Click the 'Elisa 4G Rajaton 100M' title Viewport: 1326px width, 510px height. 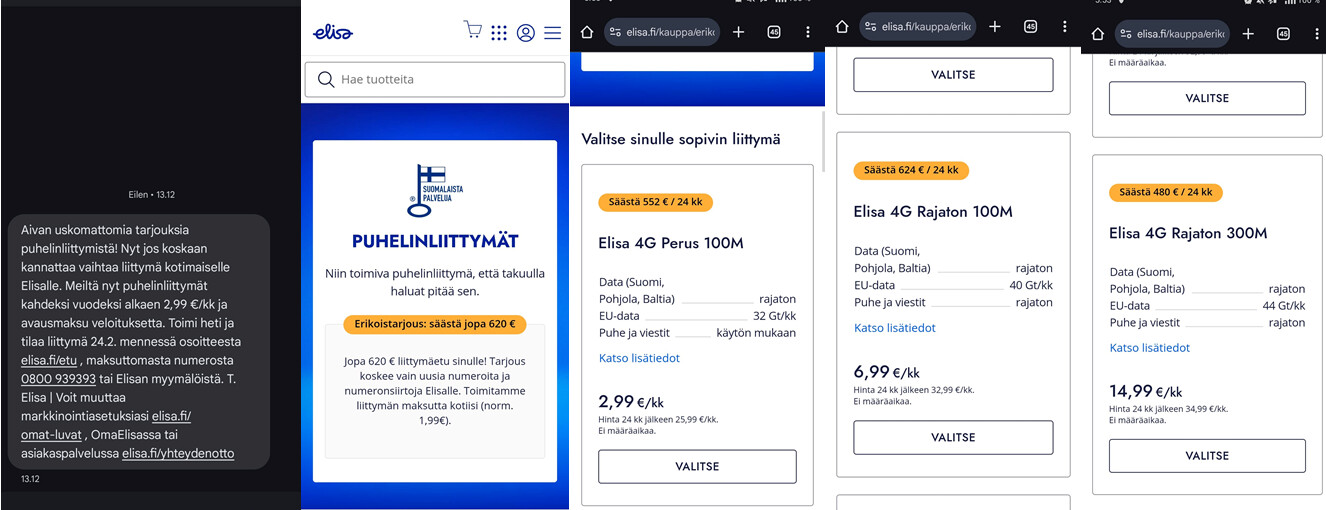coord(933,212)
